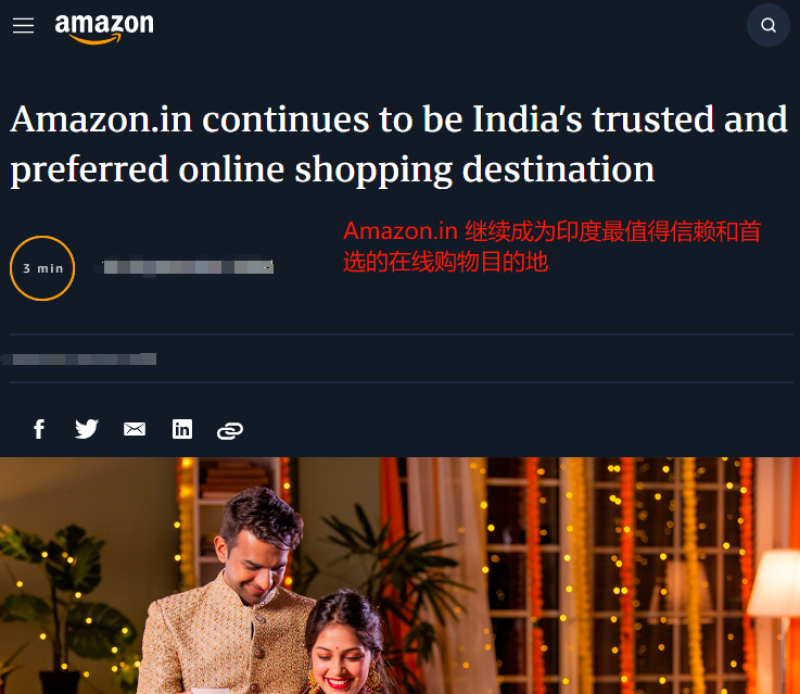Click the woman with red lipstick
The image size is (800, 694).
tap(347, 646)
